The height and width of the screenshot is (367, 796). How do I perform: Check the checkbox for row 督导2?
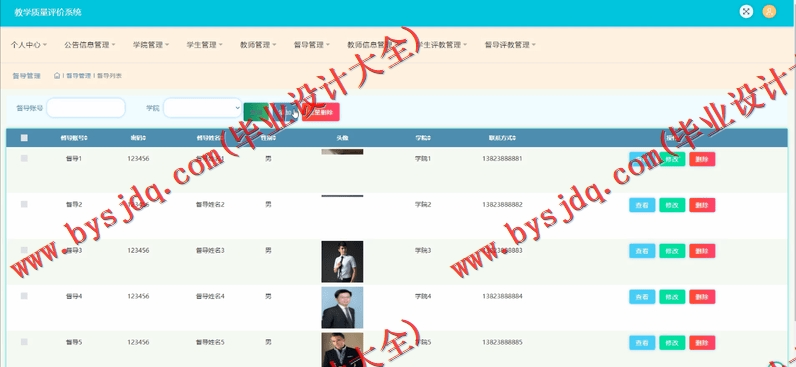pyautogui.click(x=24, y=205)
